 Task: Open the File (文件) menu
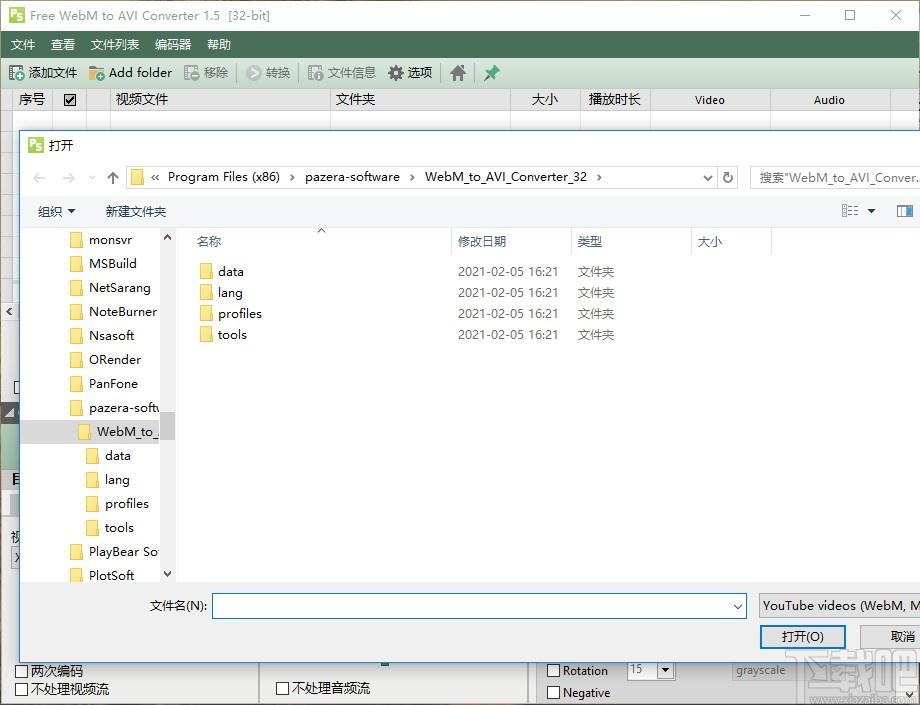tap(23, 45)
